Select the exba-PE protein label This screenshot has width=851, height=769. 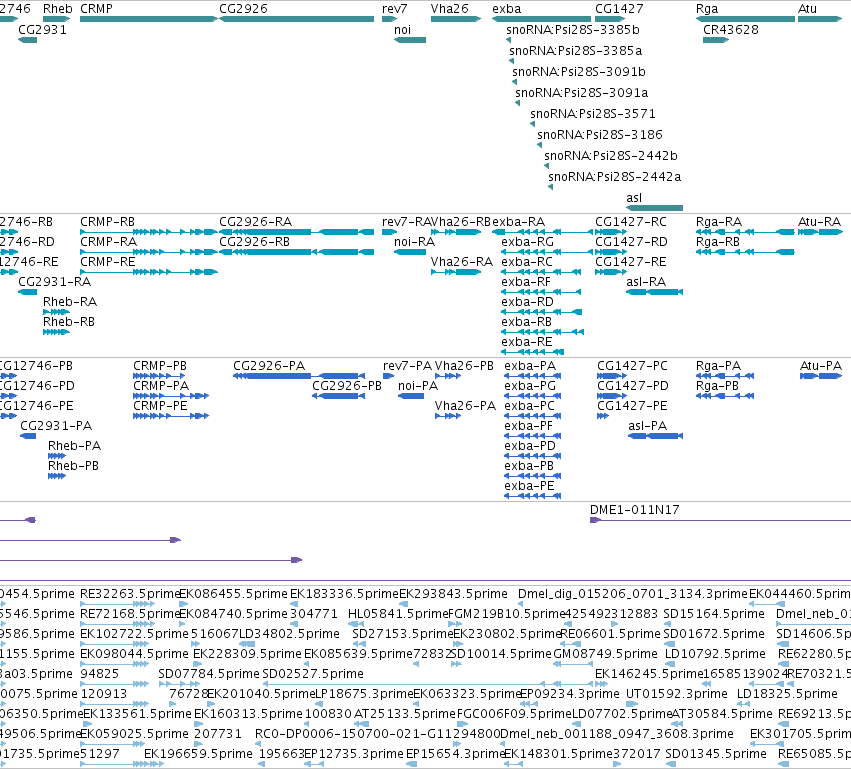(529, 486)
